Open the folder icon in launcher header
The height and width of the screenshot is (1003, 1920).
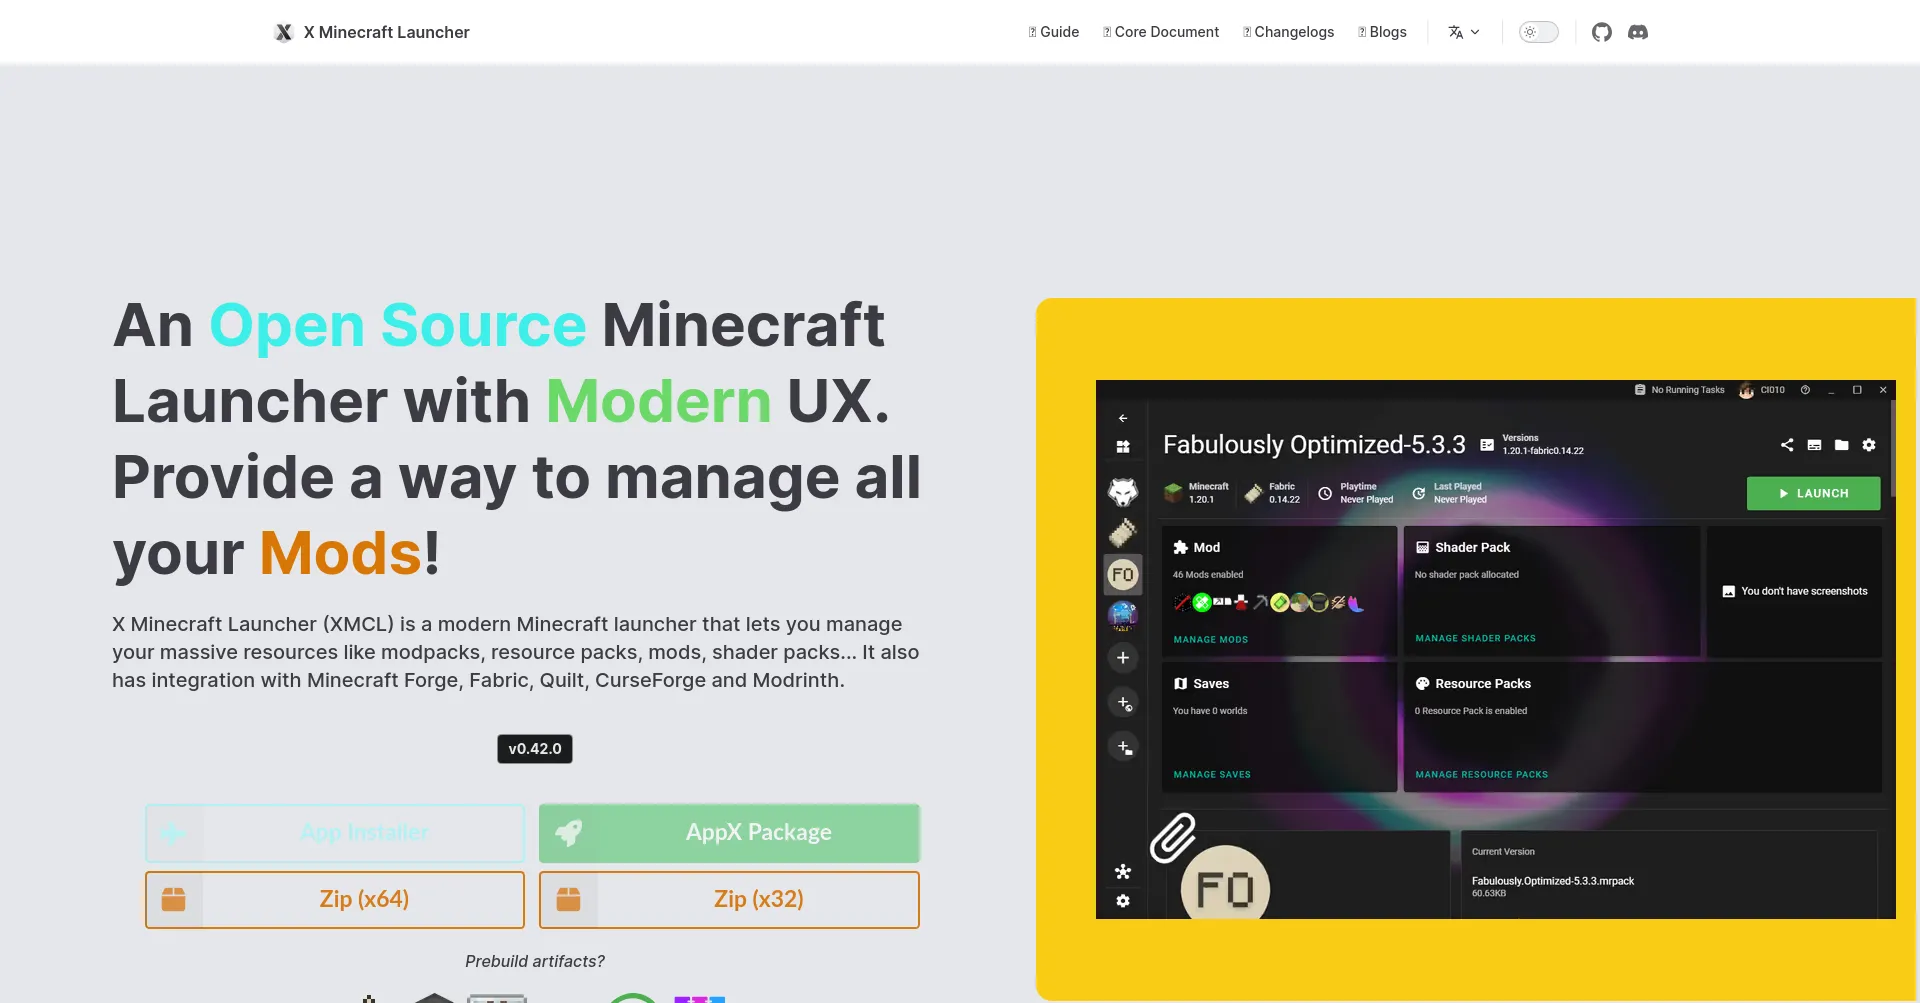[x=1842, y=445]
